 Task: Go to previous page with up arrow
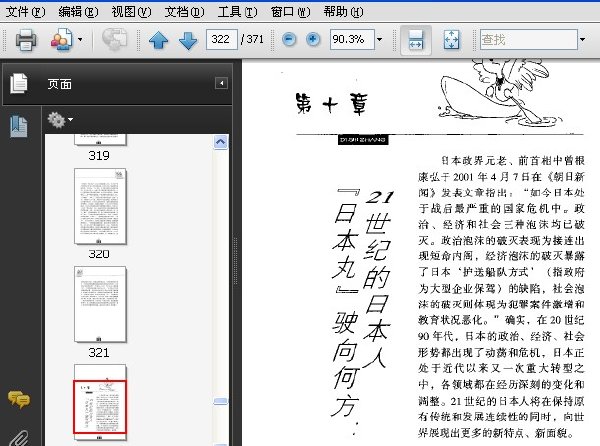pos(158,40)
